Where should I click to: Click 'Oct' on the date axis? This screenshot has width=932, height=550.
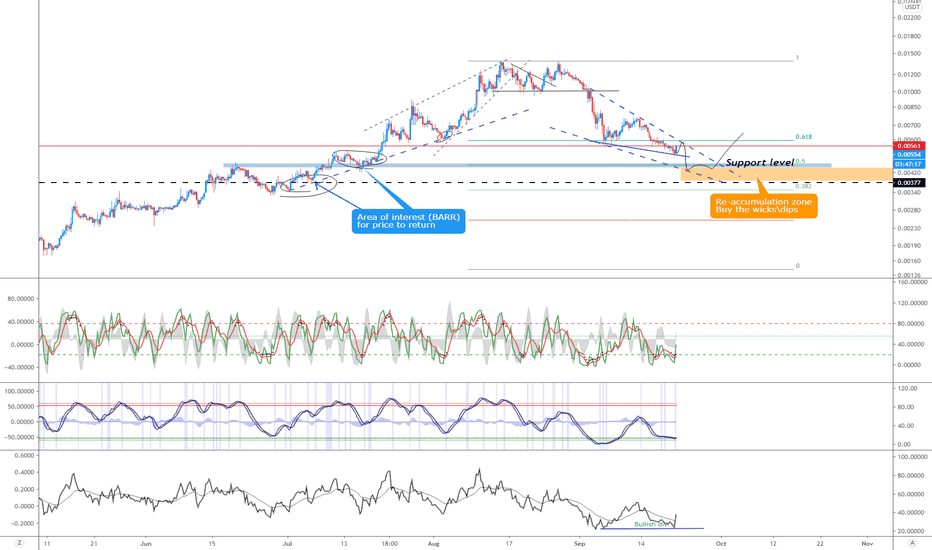click(721, 543)
